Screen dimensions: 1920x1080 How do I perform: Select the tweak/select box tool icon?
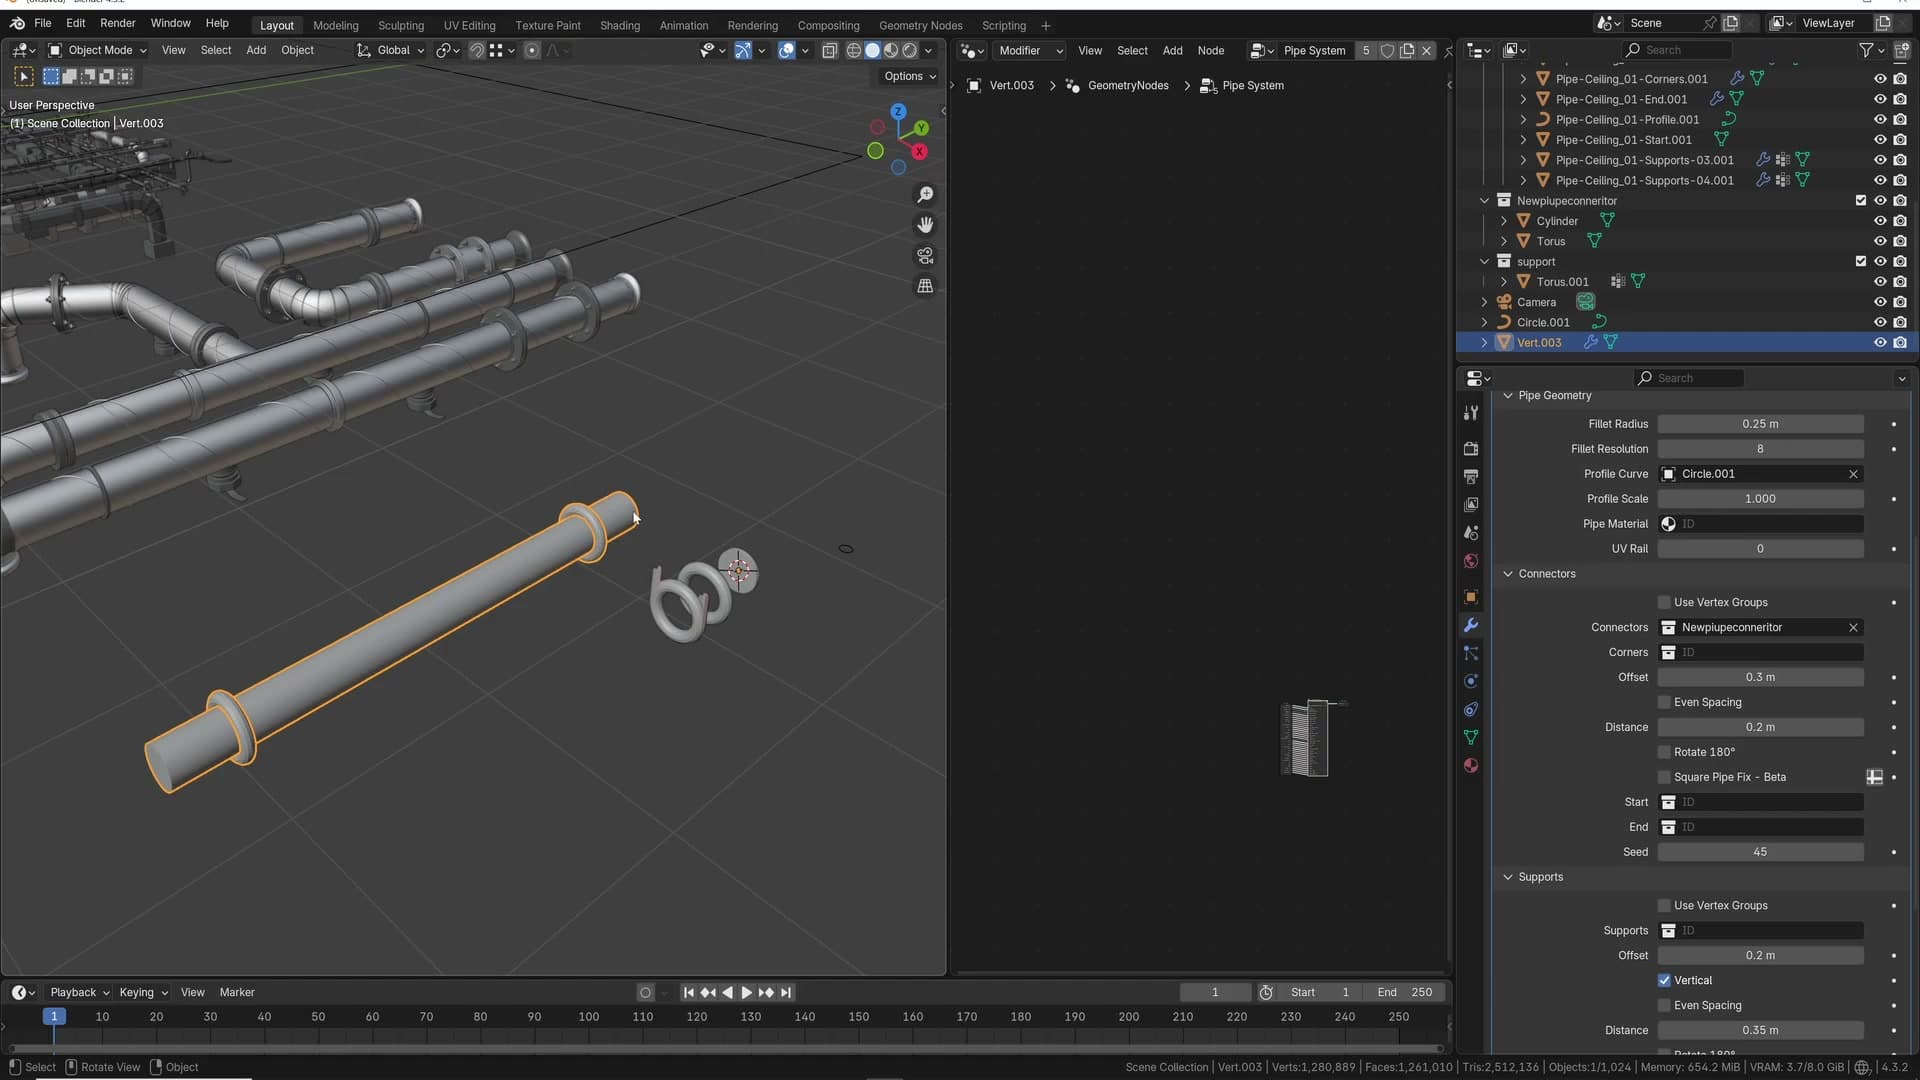23,76
